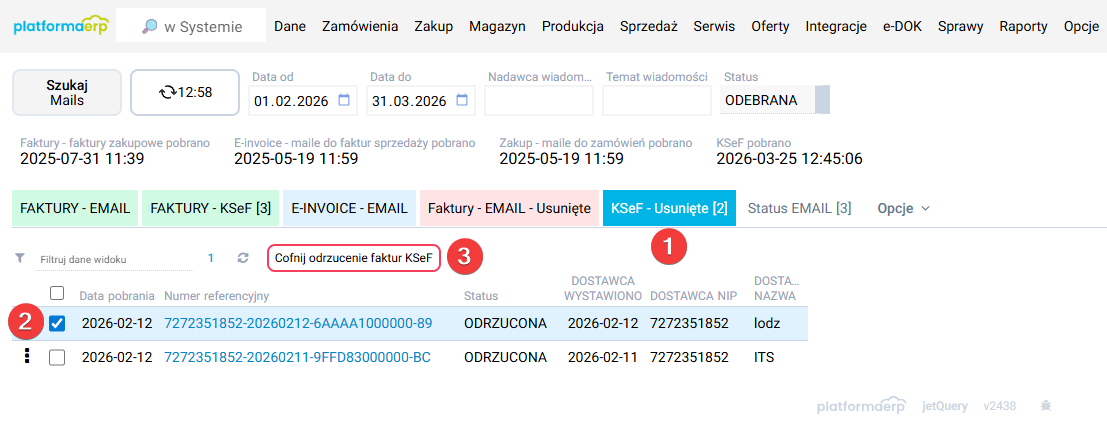
Task: Open the Serwis menu
Action: (x=714, y=27)
